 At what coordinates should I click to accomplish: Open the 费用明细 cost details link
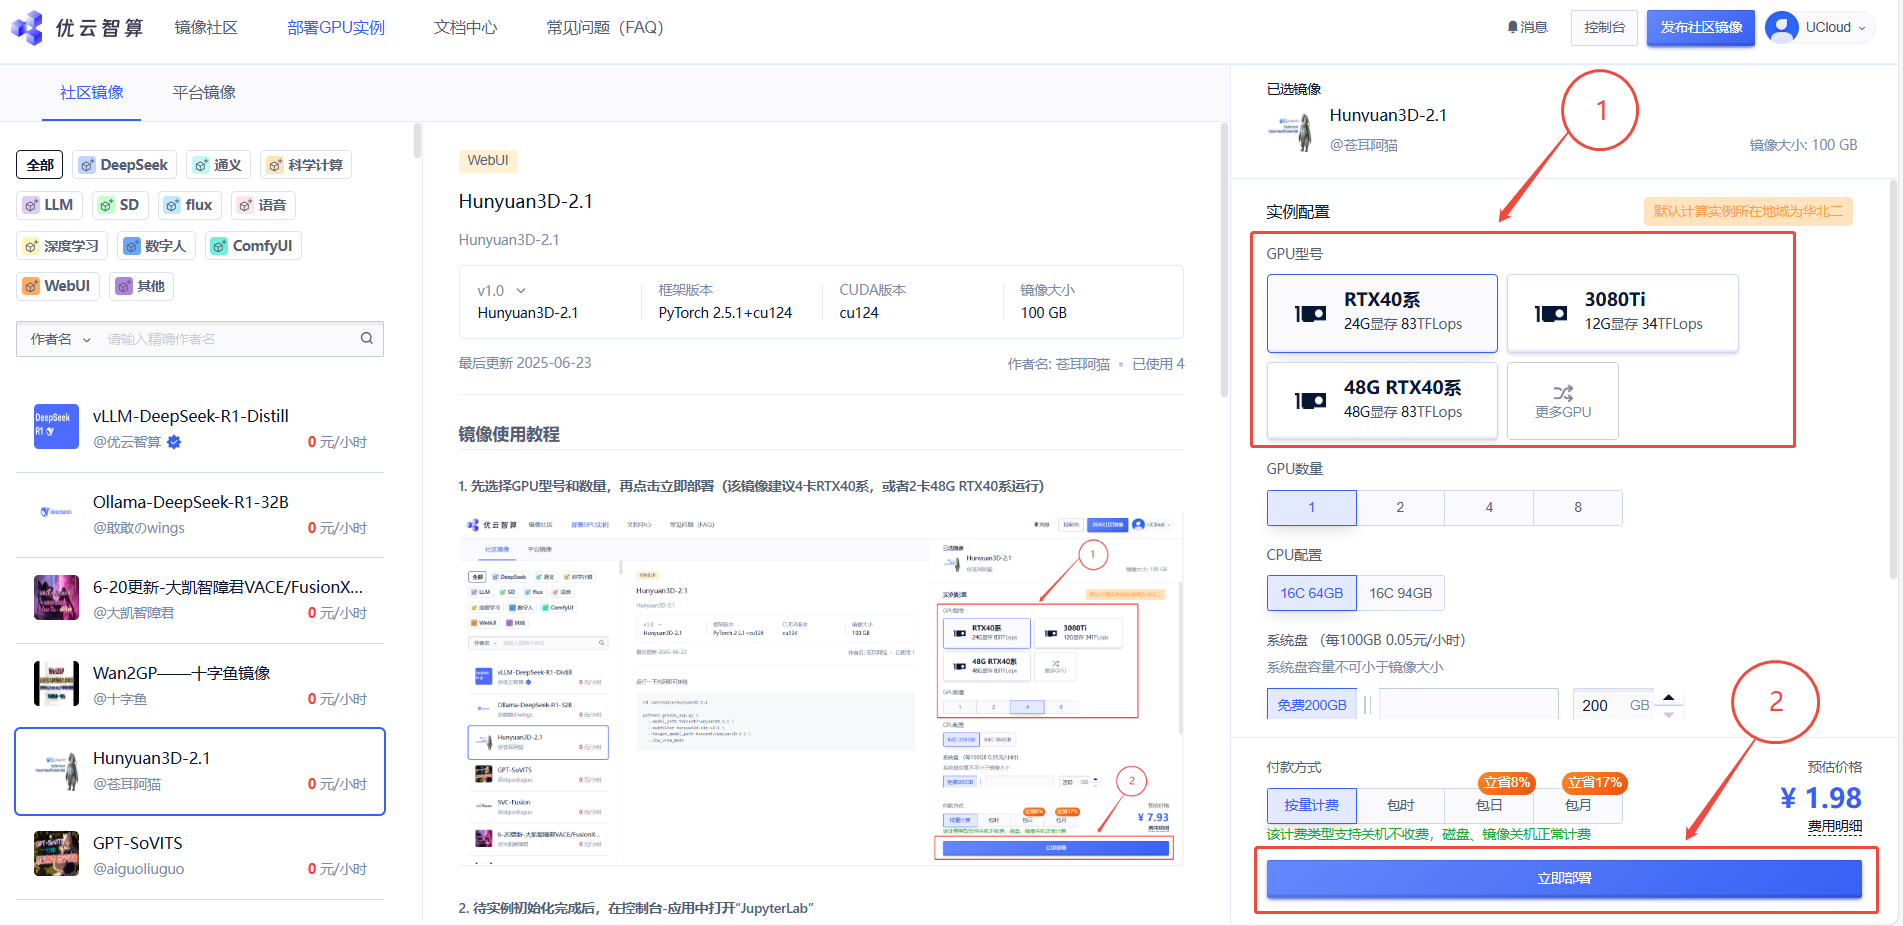[1835, 826]
